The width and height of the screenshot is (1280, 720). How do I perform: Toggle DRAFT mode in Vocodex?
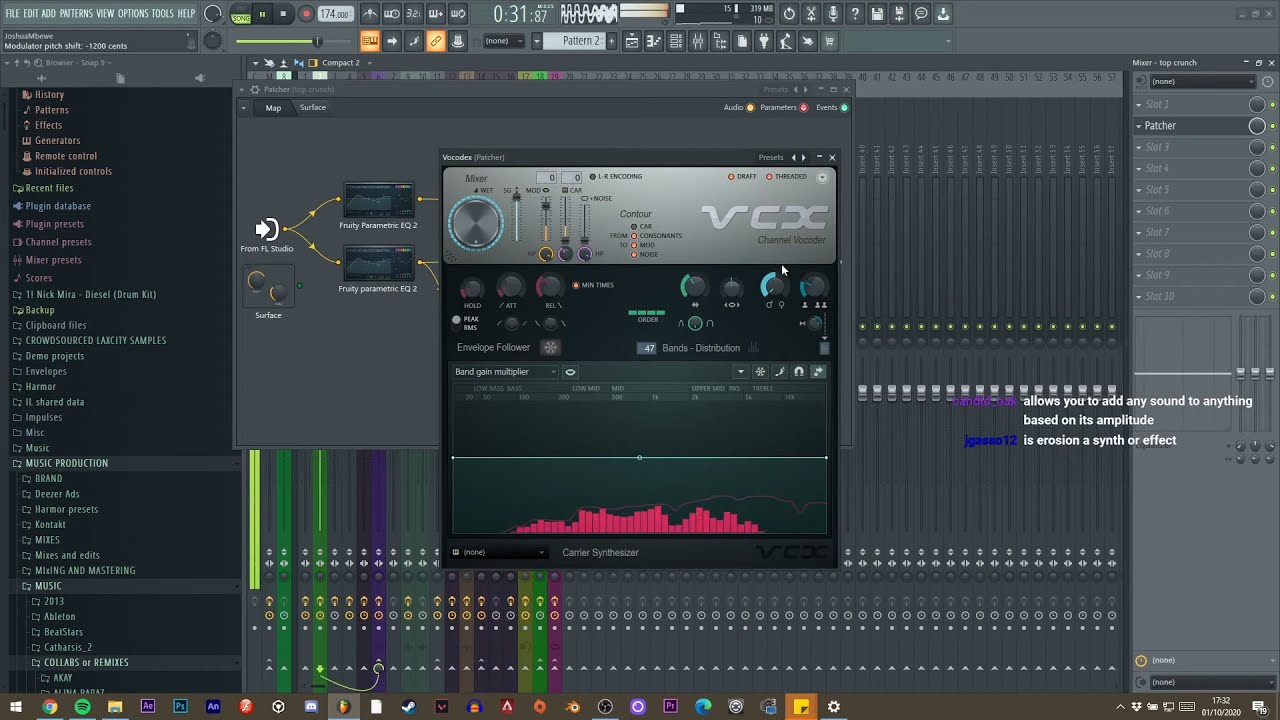point(742,177)
